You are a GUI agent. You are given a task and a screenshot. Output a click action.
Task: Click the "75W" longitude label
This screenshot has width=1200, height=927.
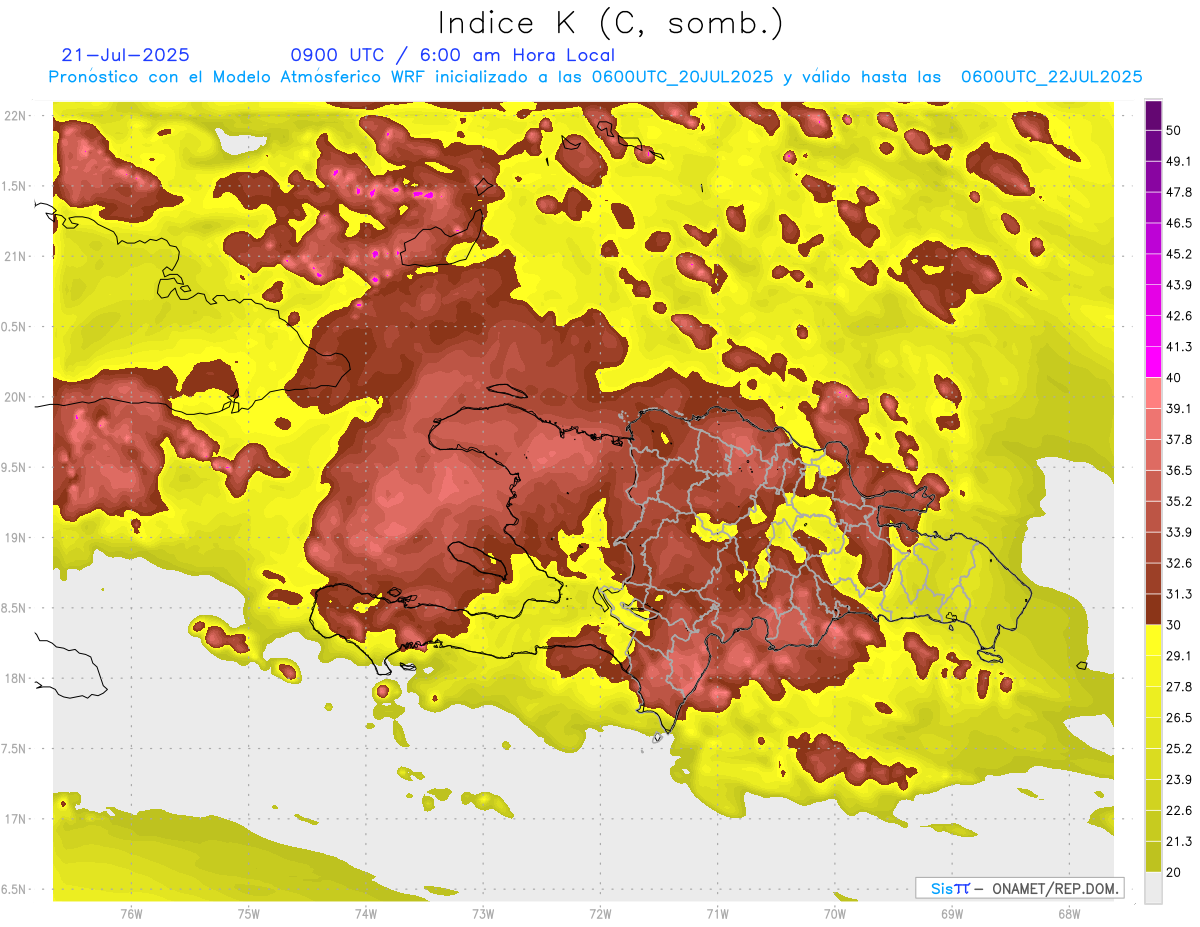[249, 914]
